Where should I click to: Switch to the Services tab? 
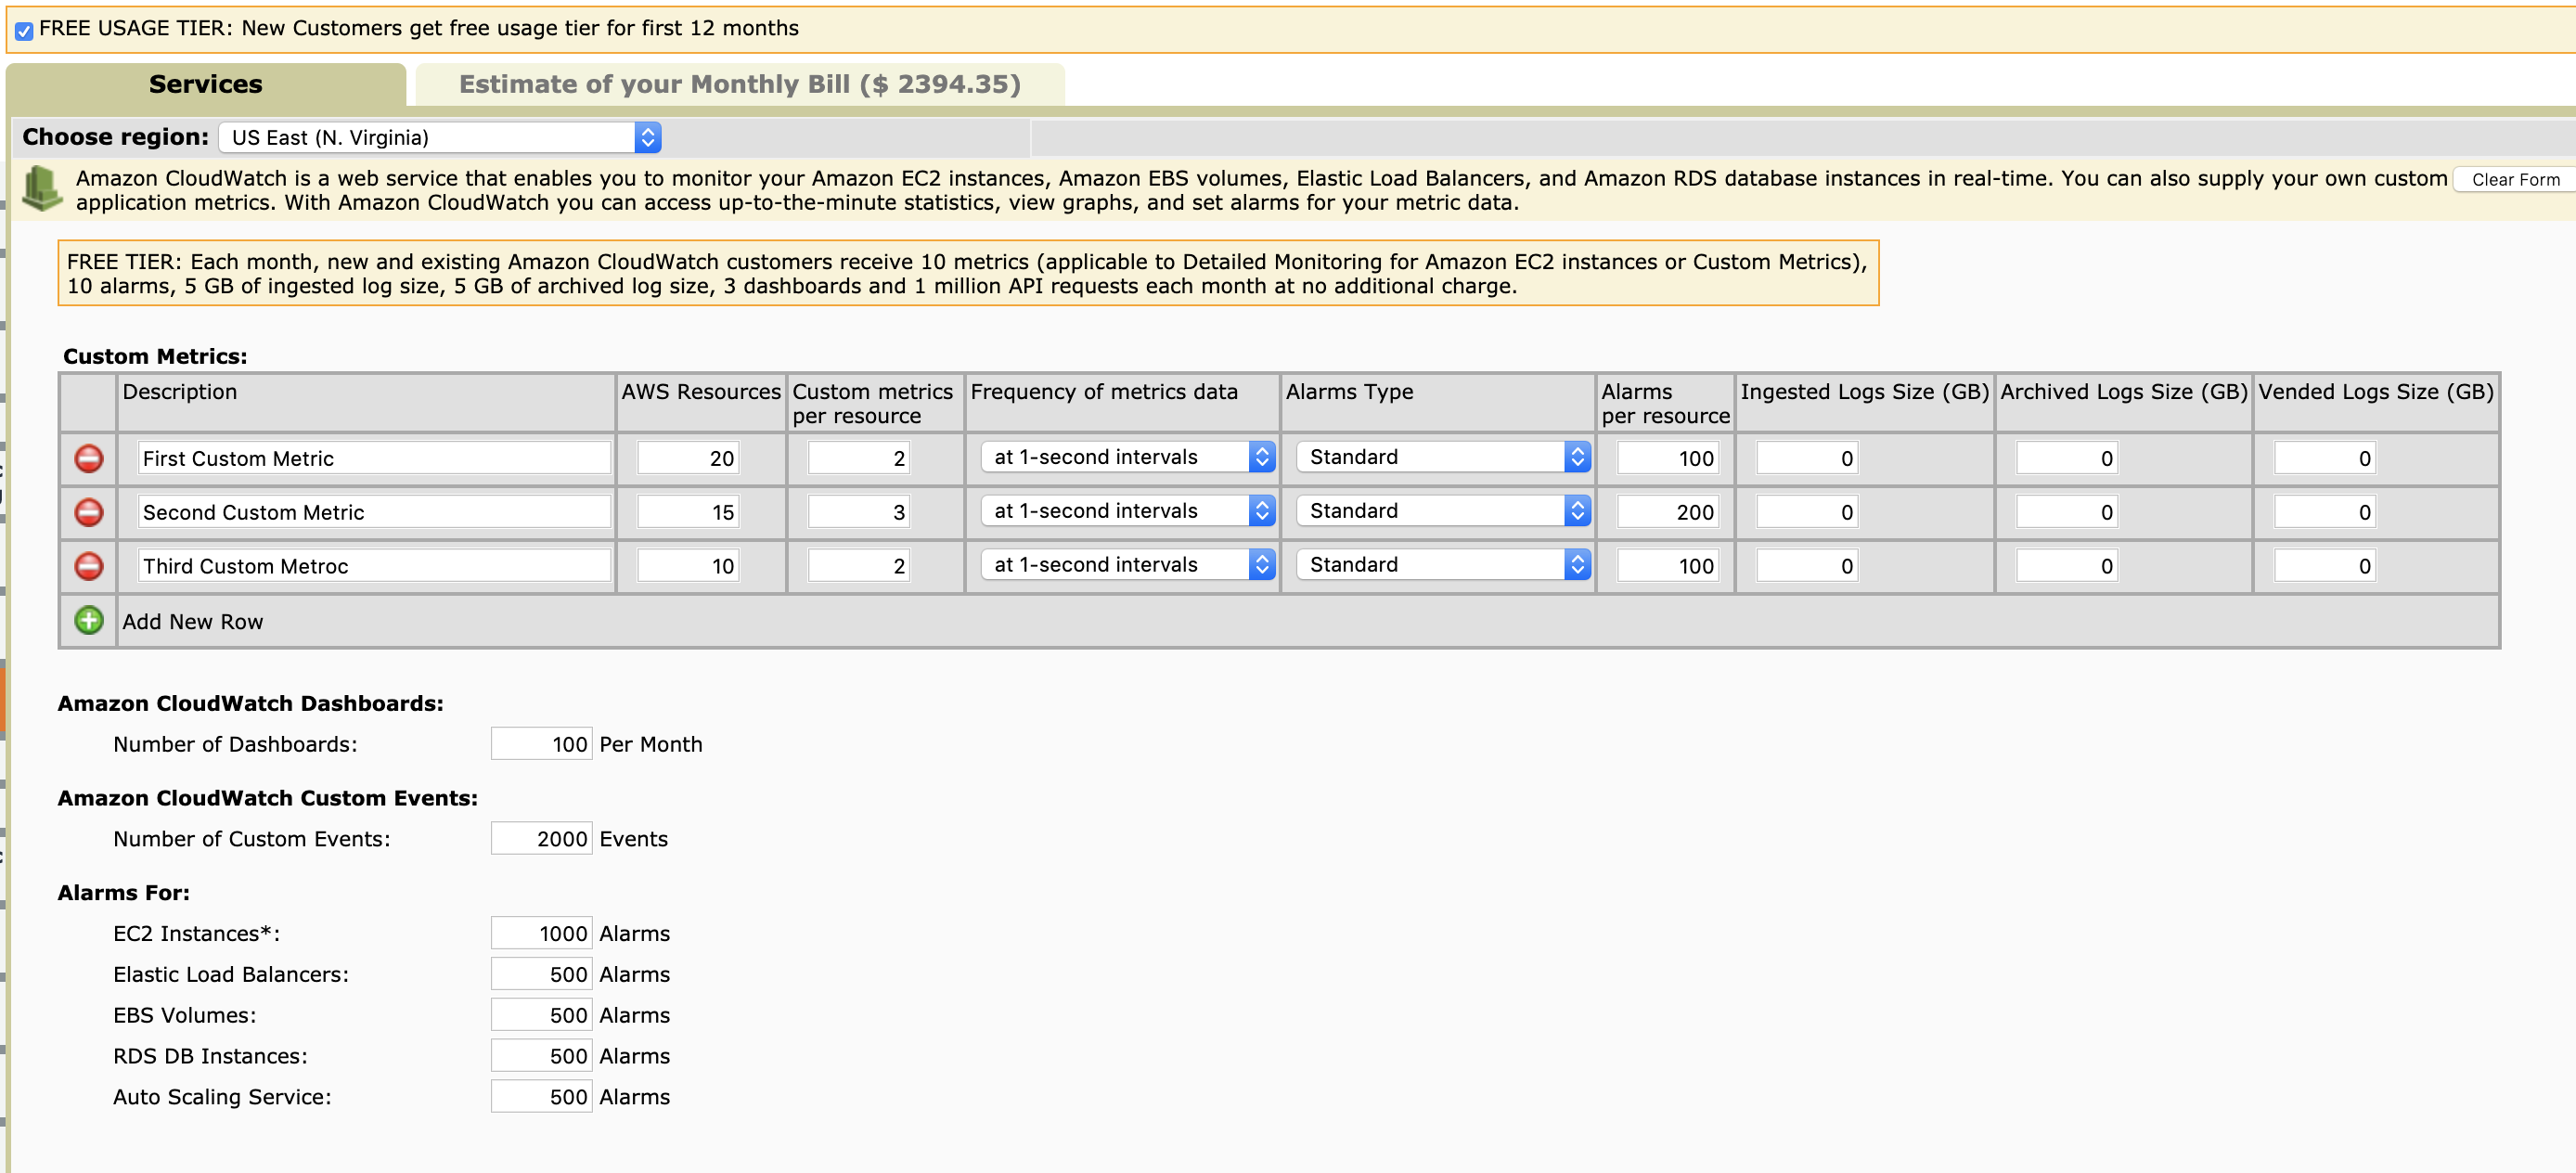click(205, 84)
